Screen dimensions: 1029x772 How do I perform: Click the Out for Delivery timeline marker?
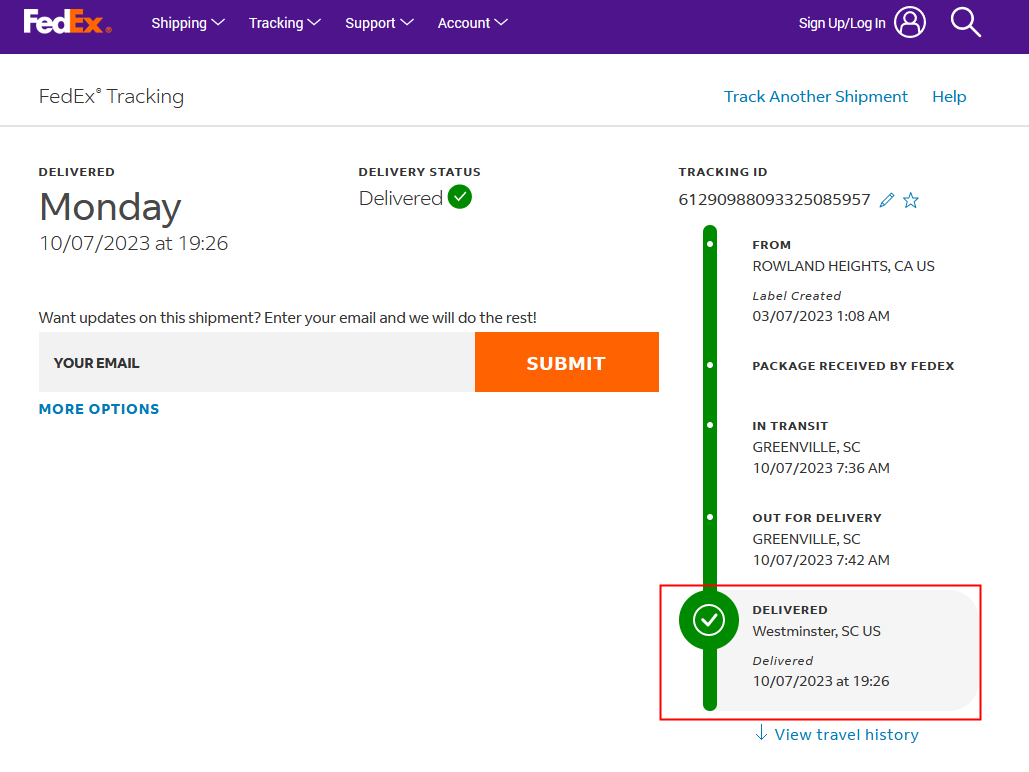pos(710,517)
